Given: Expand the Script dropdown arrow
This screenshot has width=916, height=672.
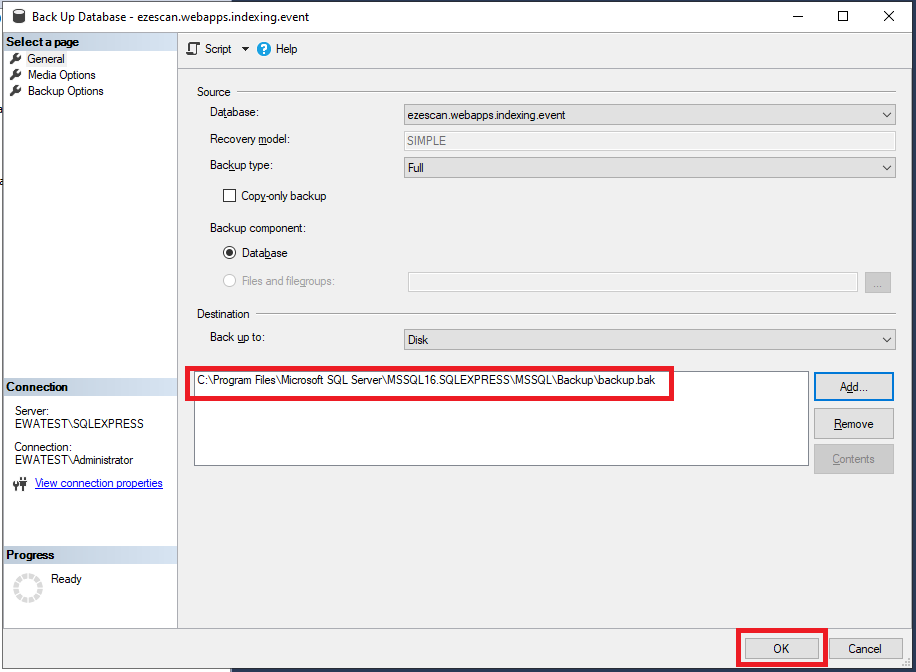Looking at the screenshot, I should pyautogui.click(x=245, y=49).
